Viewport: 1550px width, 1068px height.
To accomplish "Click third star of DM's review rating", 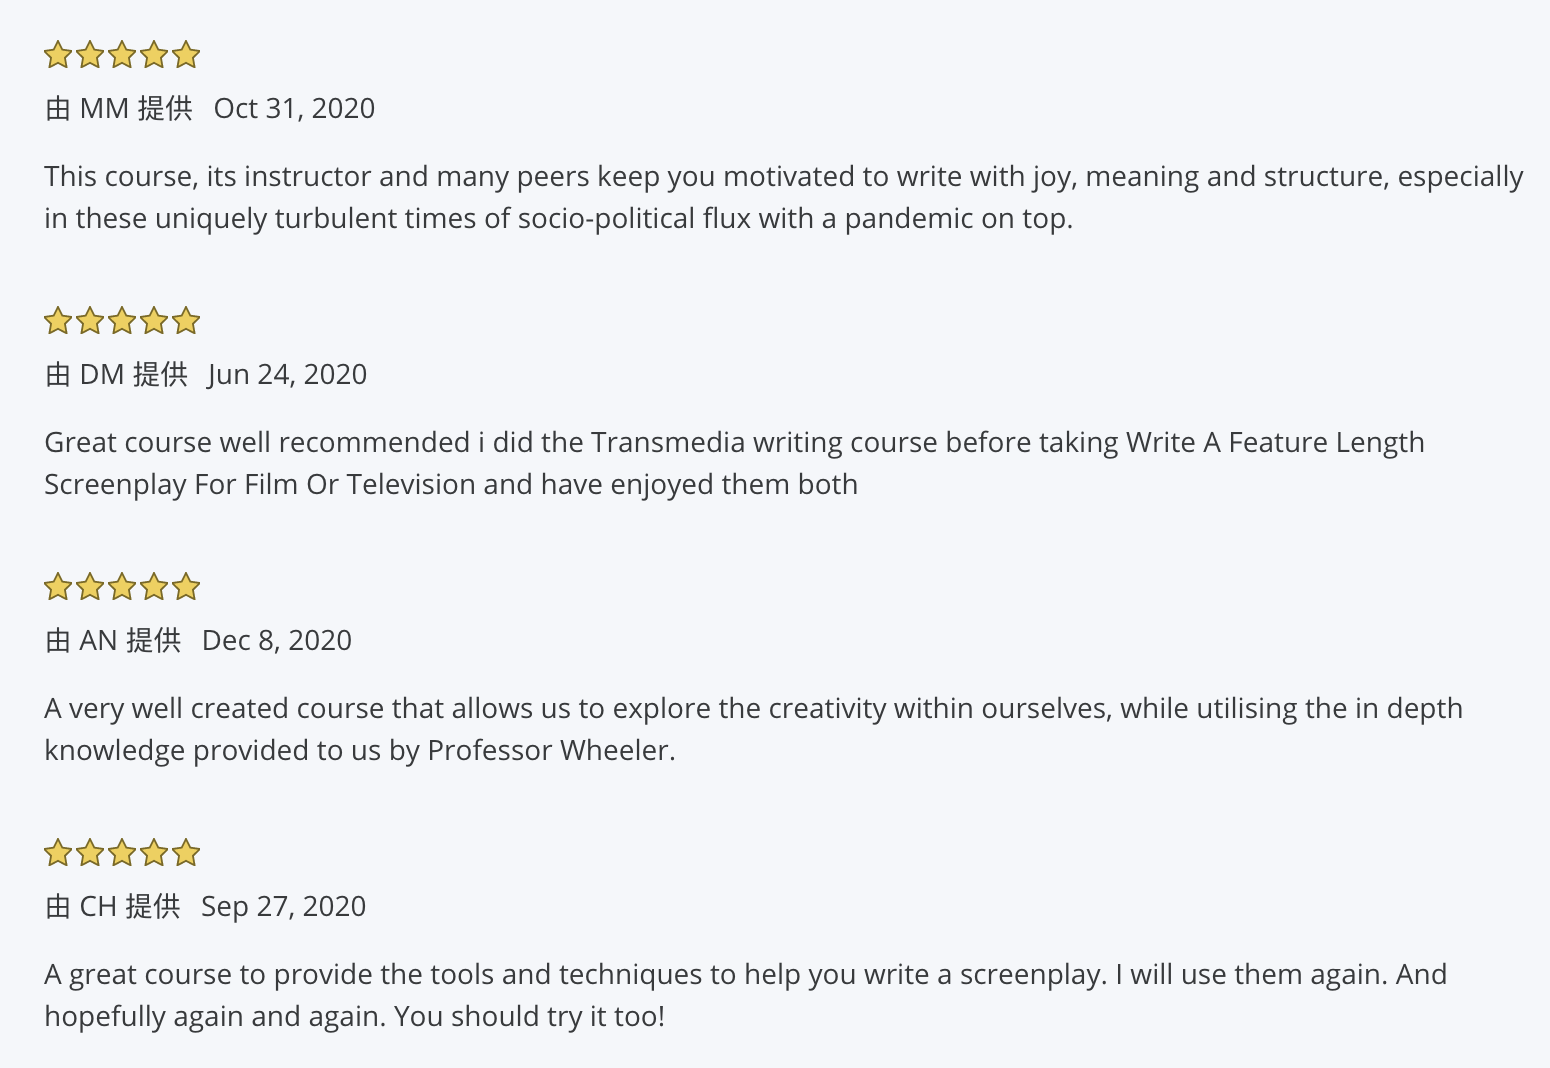I will (122, 321).
